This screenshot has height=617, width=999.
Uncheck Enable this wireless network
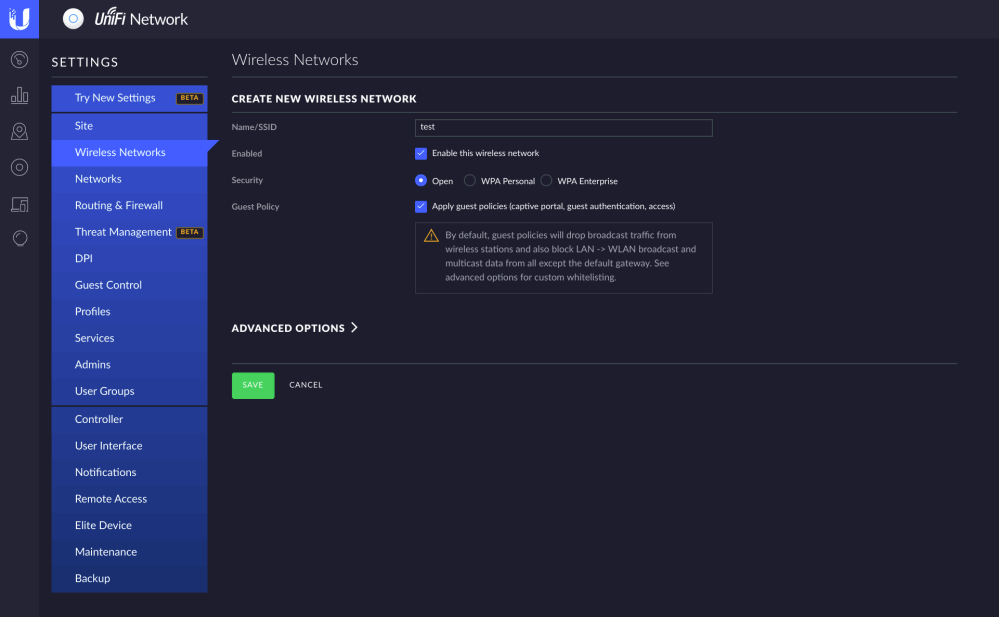tap(421, 154)
